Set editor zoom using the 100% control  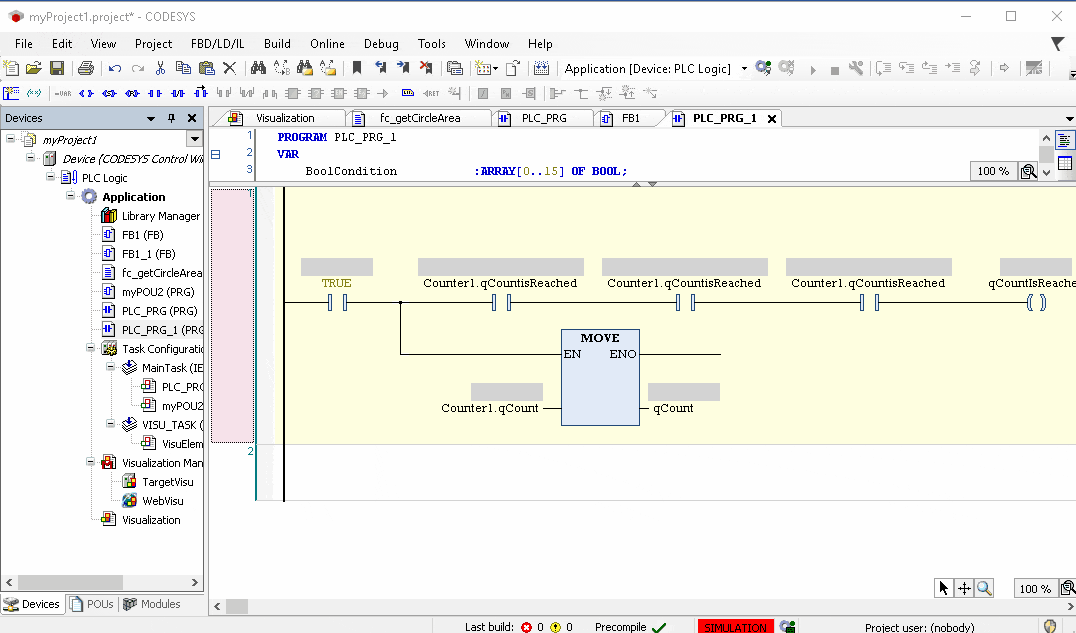point(1034,588)
